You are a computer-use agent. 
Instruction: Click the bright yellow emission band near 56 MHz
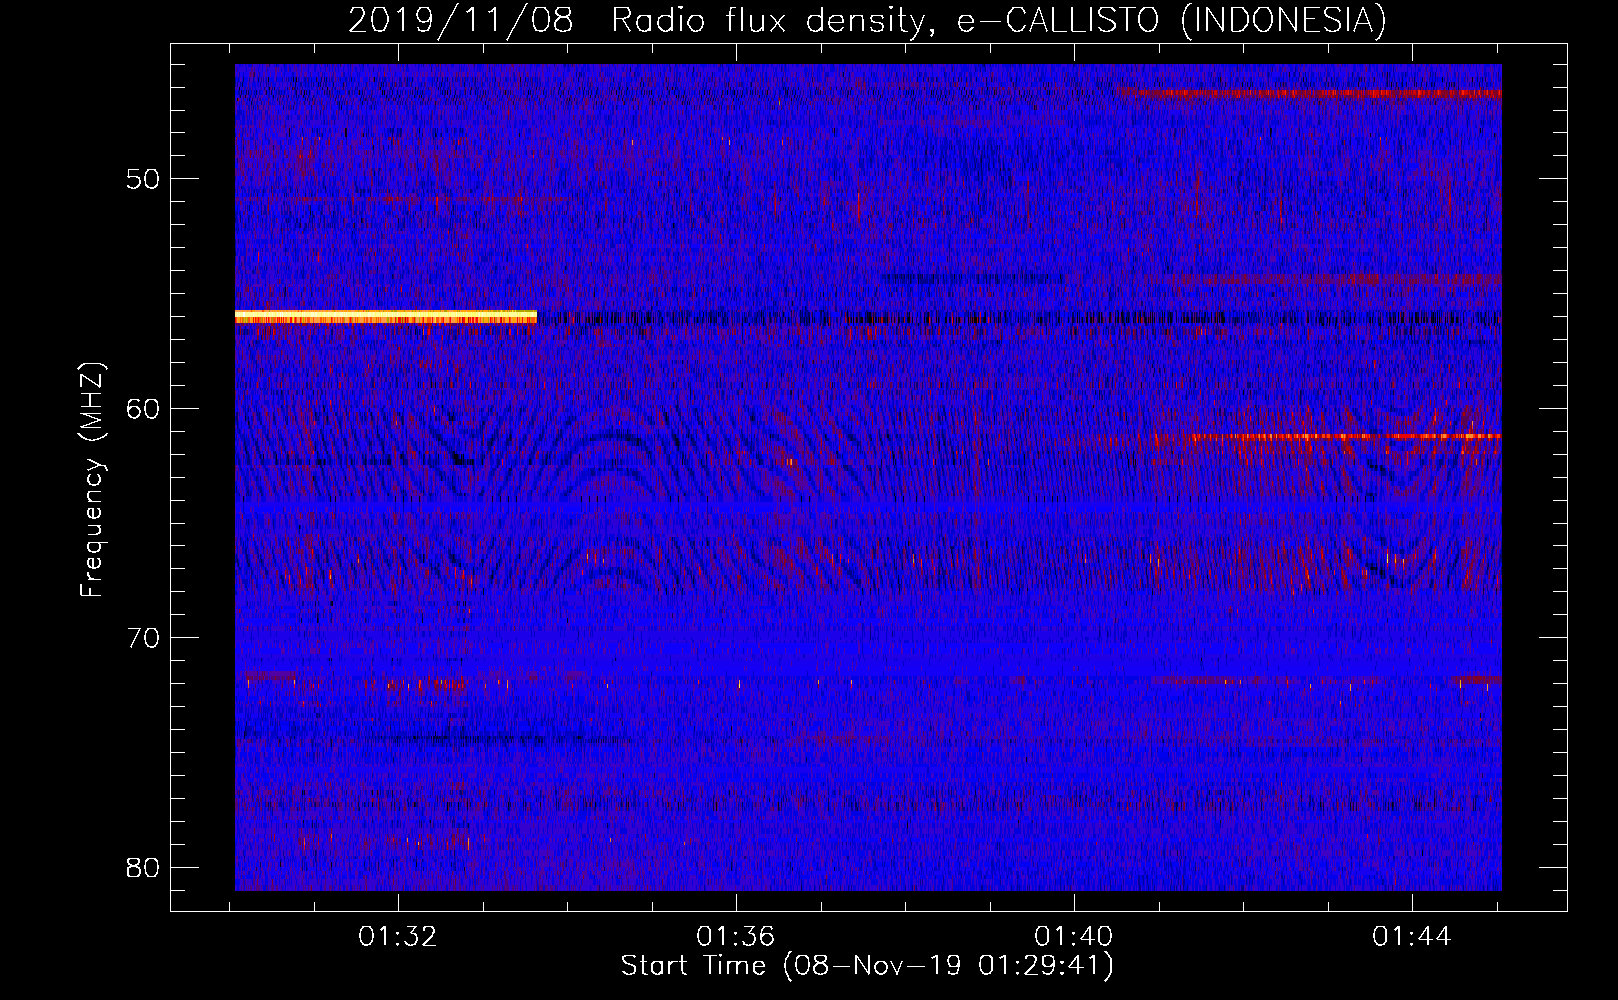(386, 317)
